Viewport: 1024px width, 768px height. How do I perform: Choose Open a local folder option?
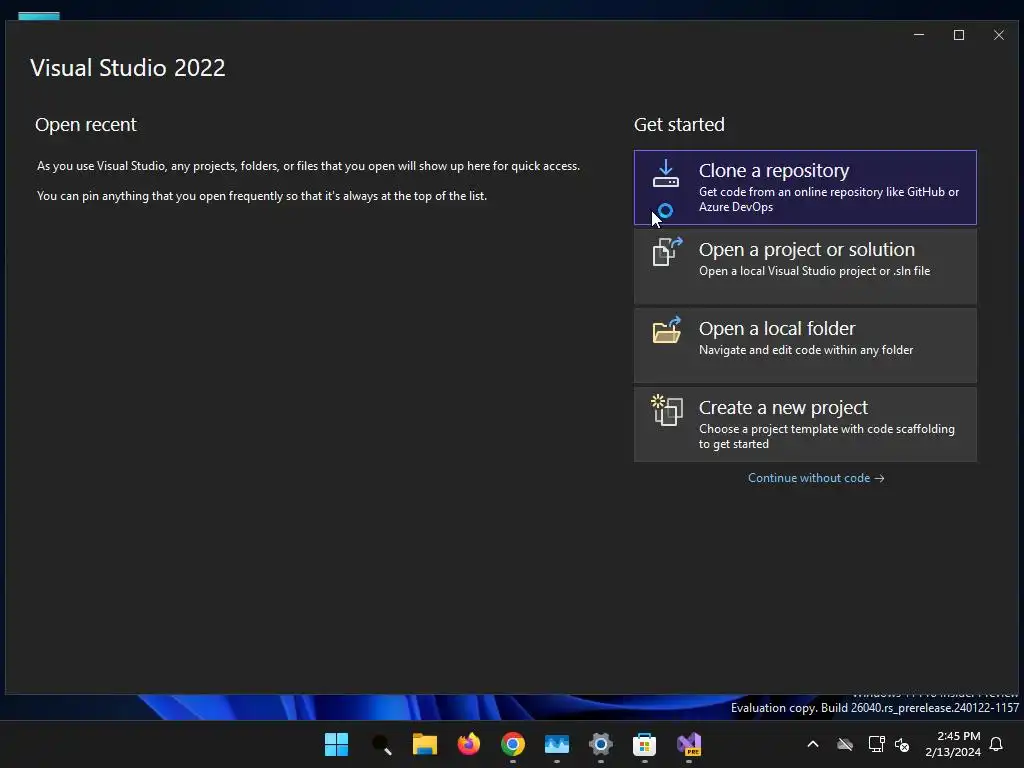click(805, 345)
